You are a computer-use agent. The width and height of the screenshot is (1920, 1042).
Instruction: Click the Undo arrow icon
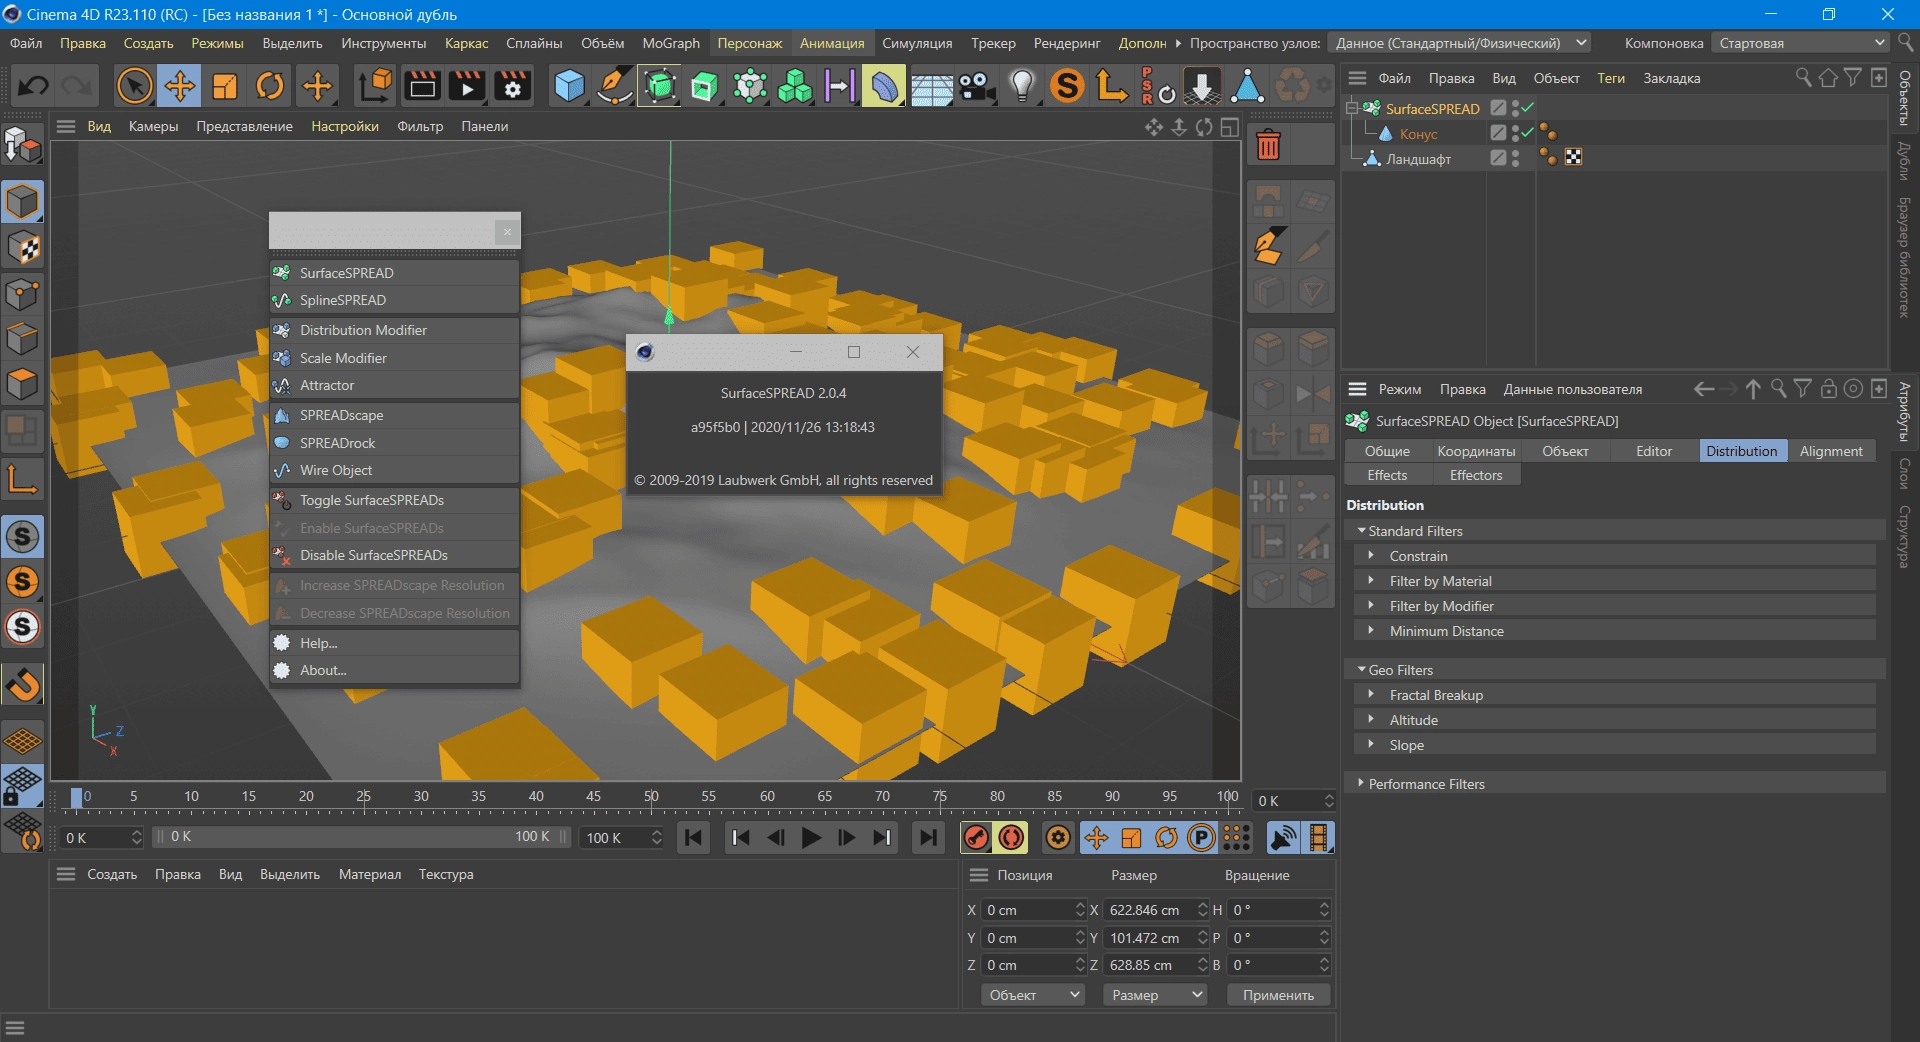coord(33,86)
